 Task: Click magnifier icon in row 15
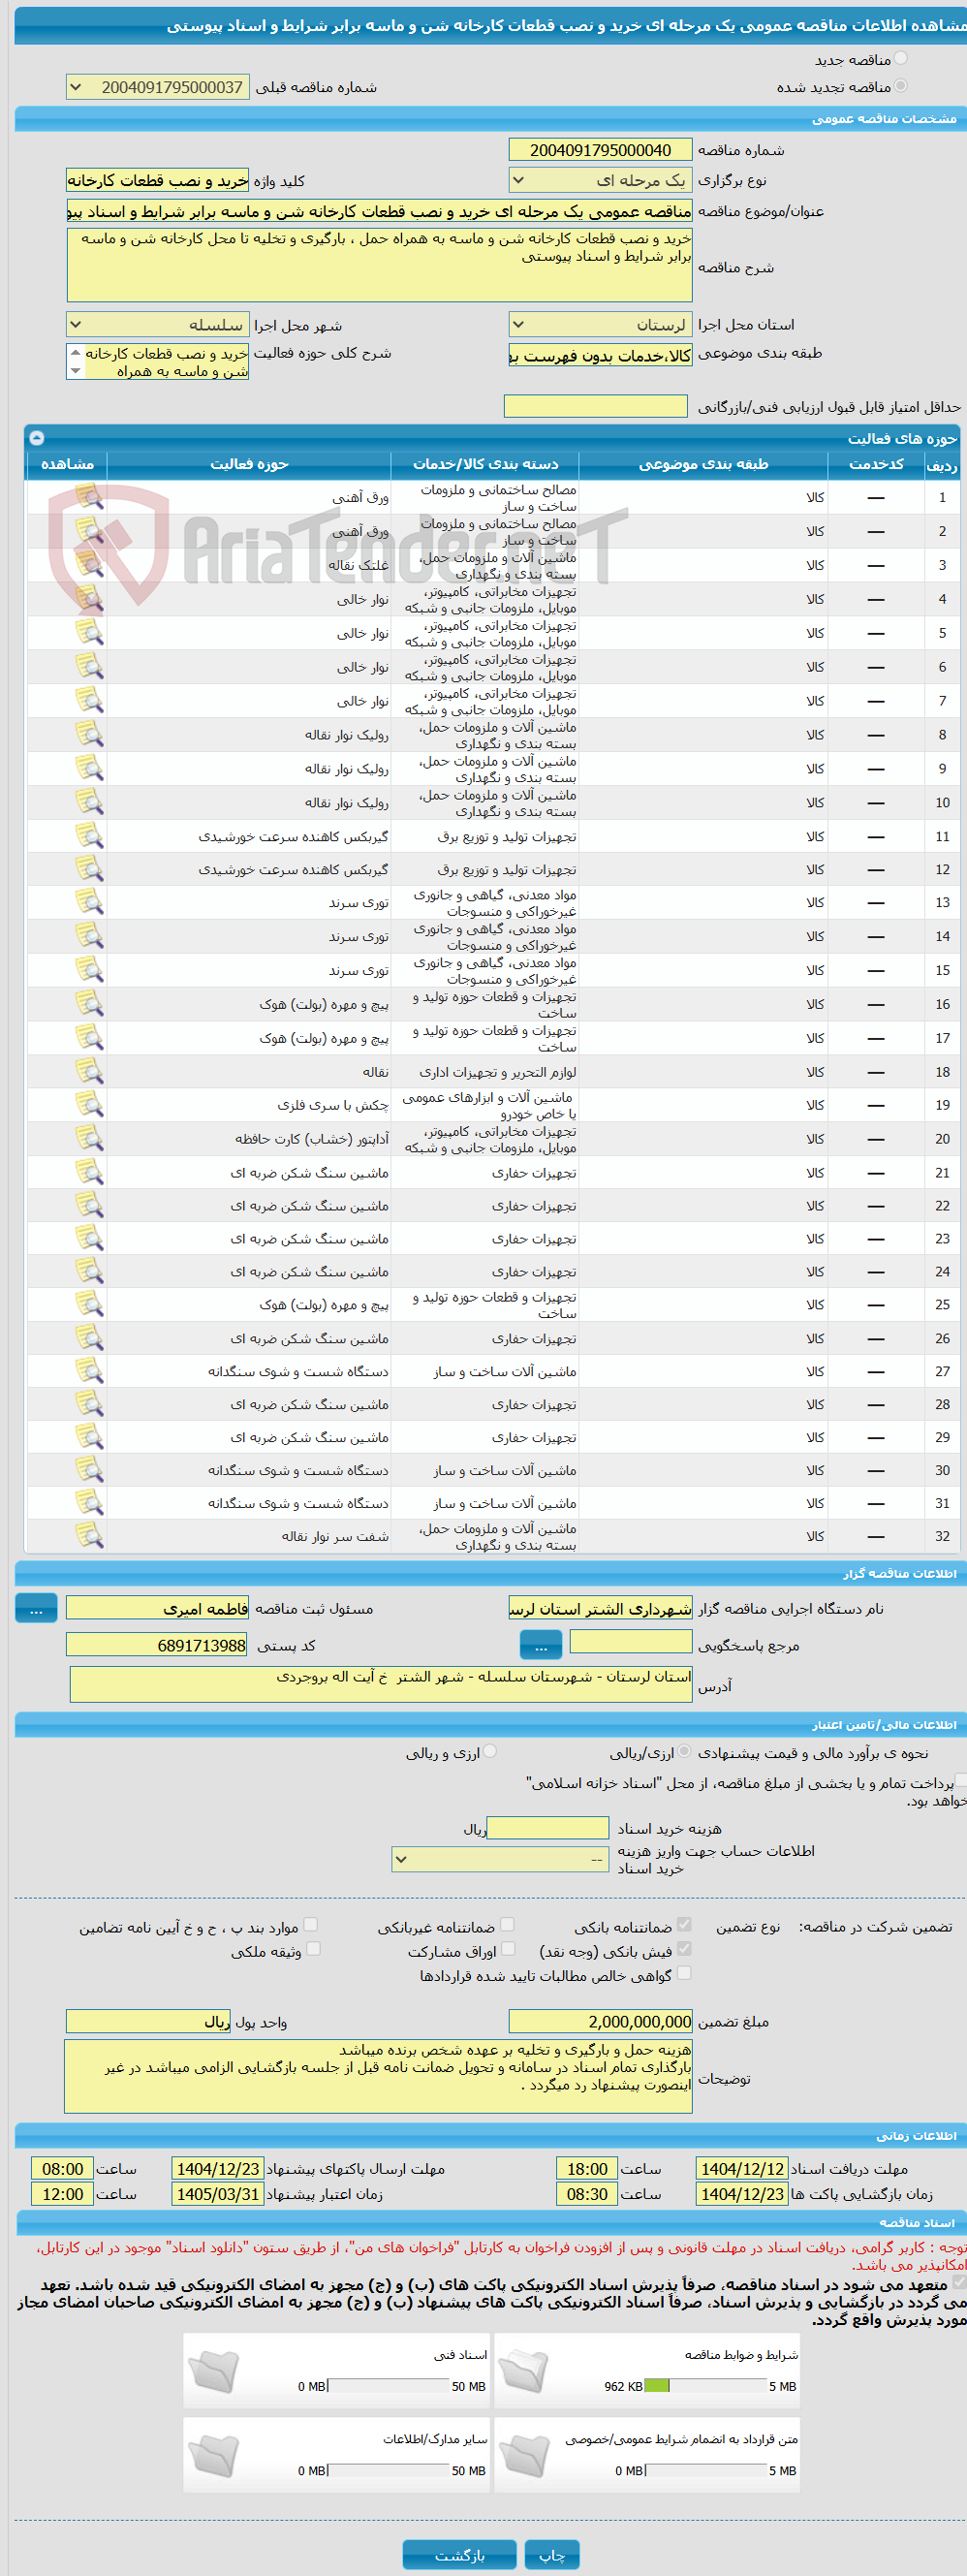coord(89,971)
